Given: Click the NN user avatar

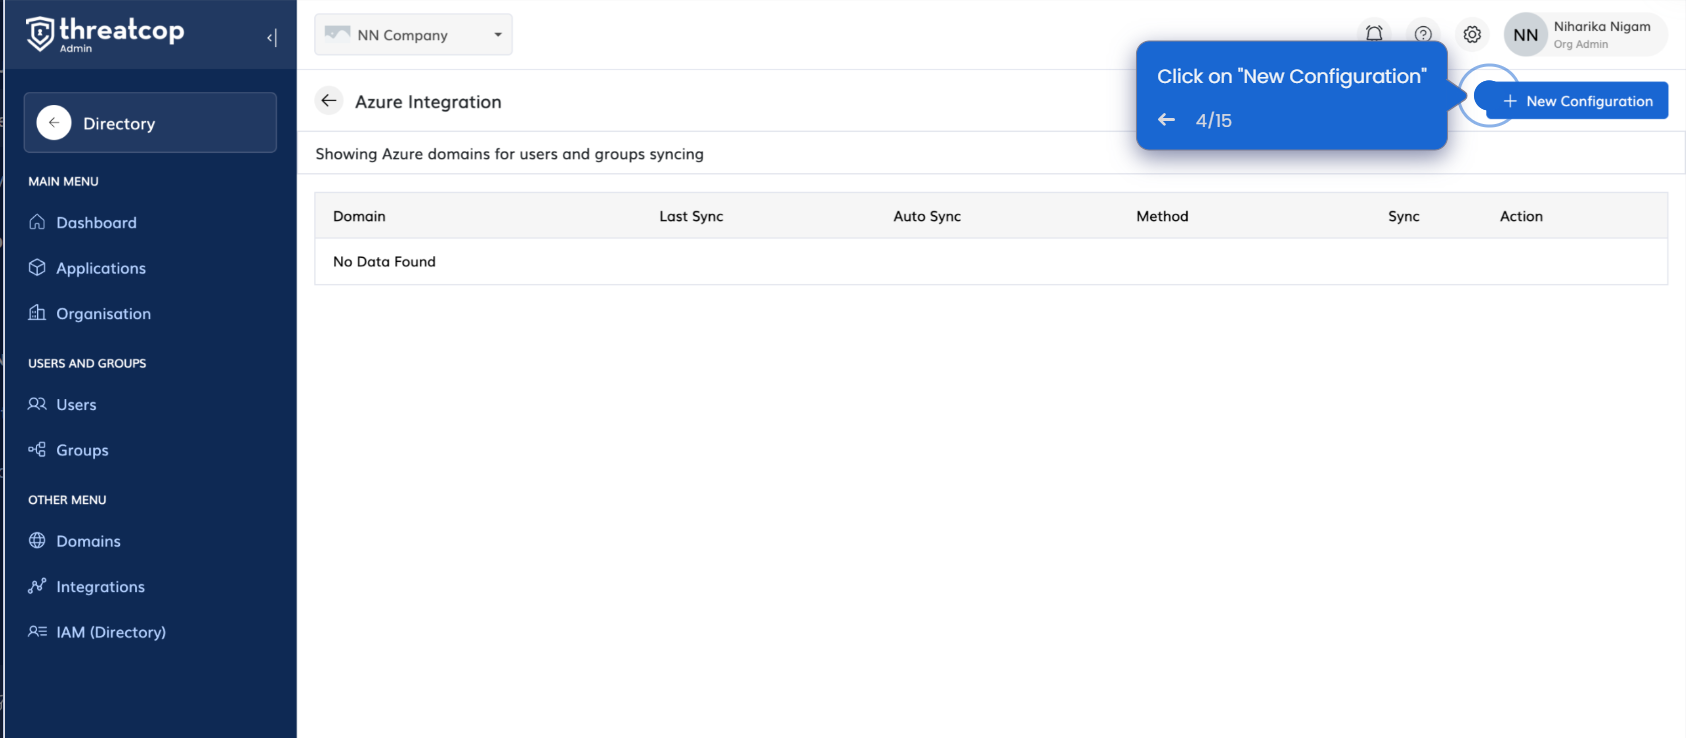Looking at the screenshot, I should coord(1525,35).
